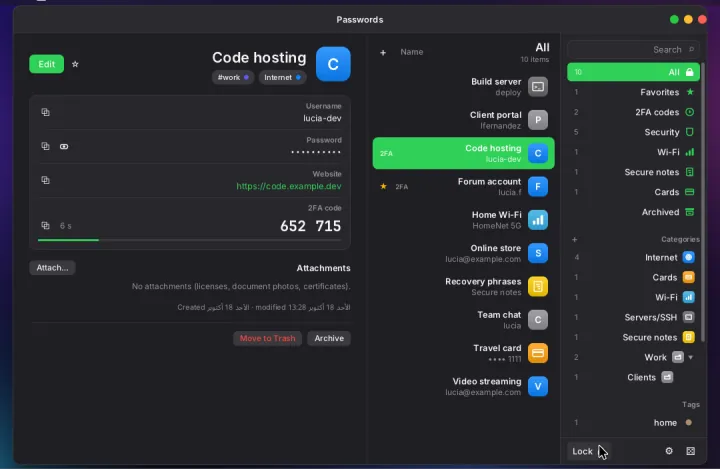
Task: Open the password generator dice icon
Action: point(691,451)
